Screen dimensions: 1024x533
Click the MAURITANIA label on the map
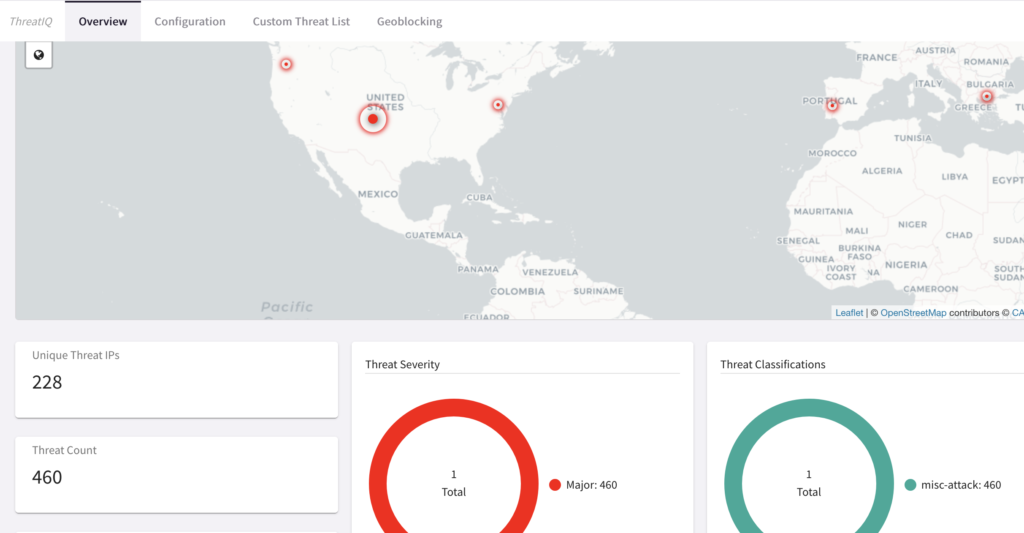click(823, 211)
